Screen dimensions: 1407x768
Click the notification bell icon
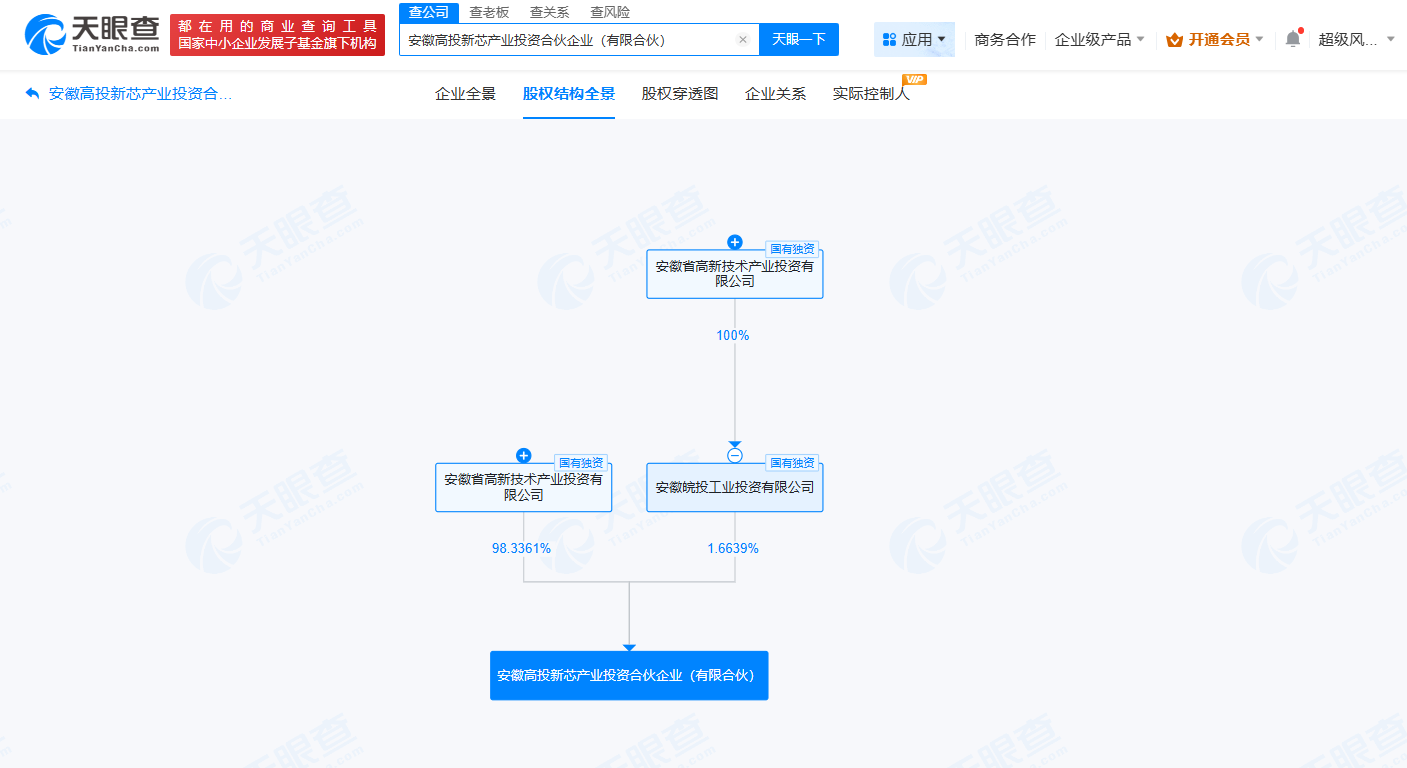click(1291, 37)
